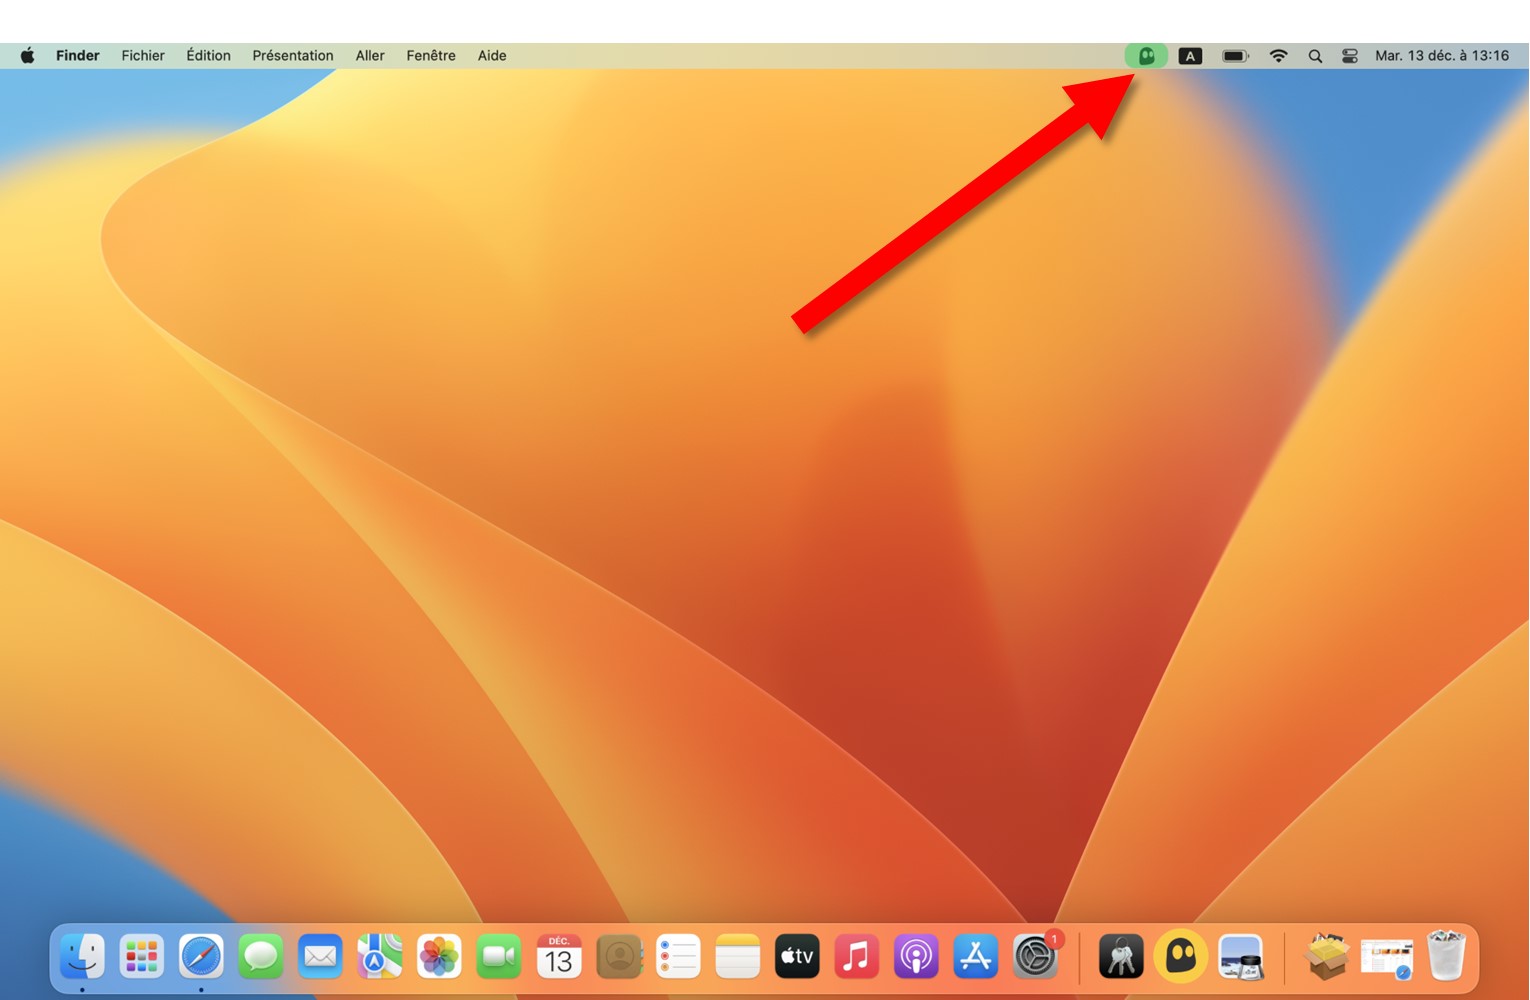Screen dimensions: 1530x1000
Task: Open Preview from the Dock
Action: 1241,957
